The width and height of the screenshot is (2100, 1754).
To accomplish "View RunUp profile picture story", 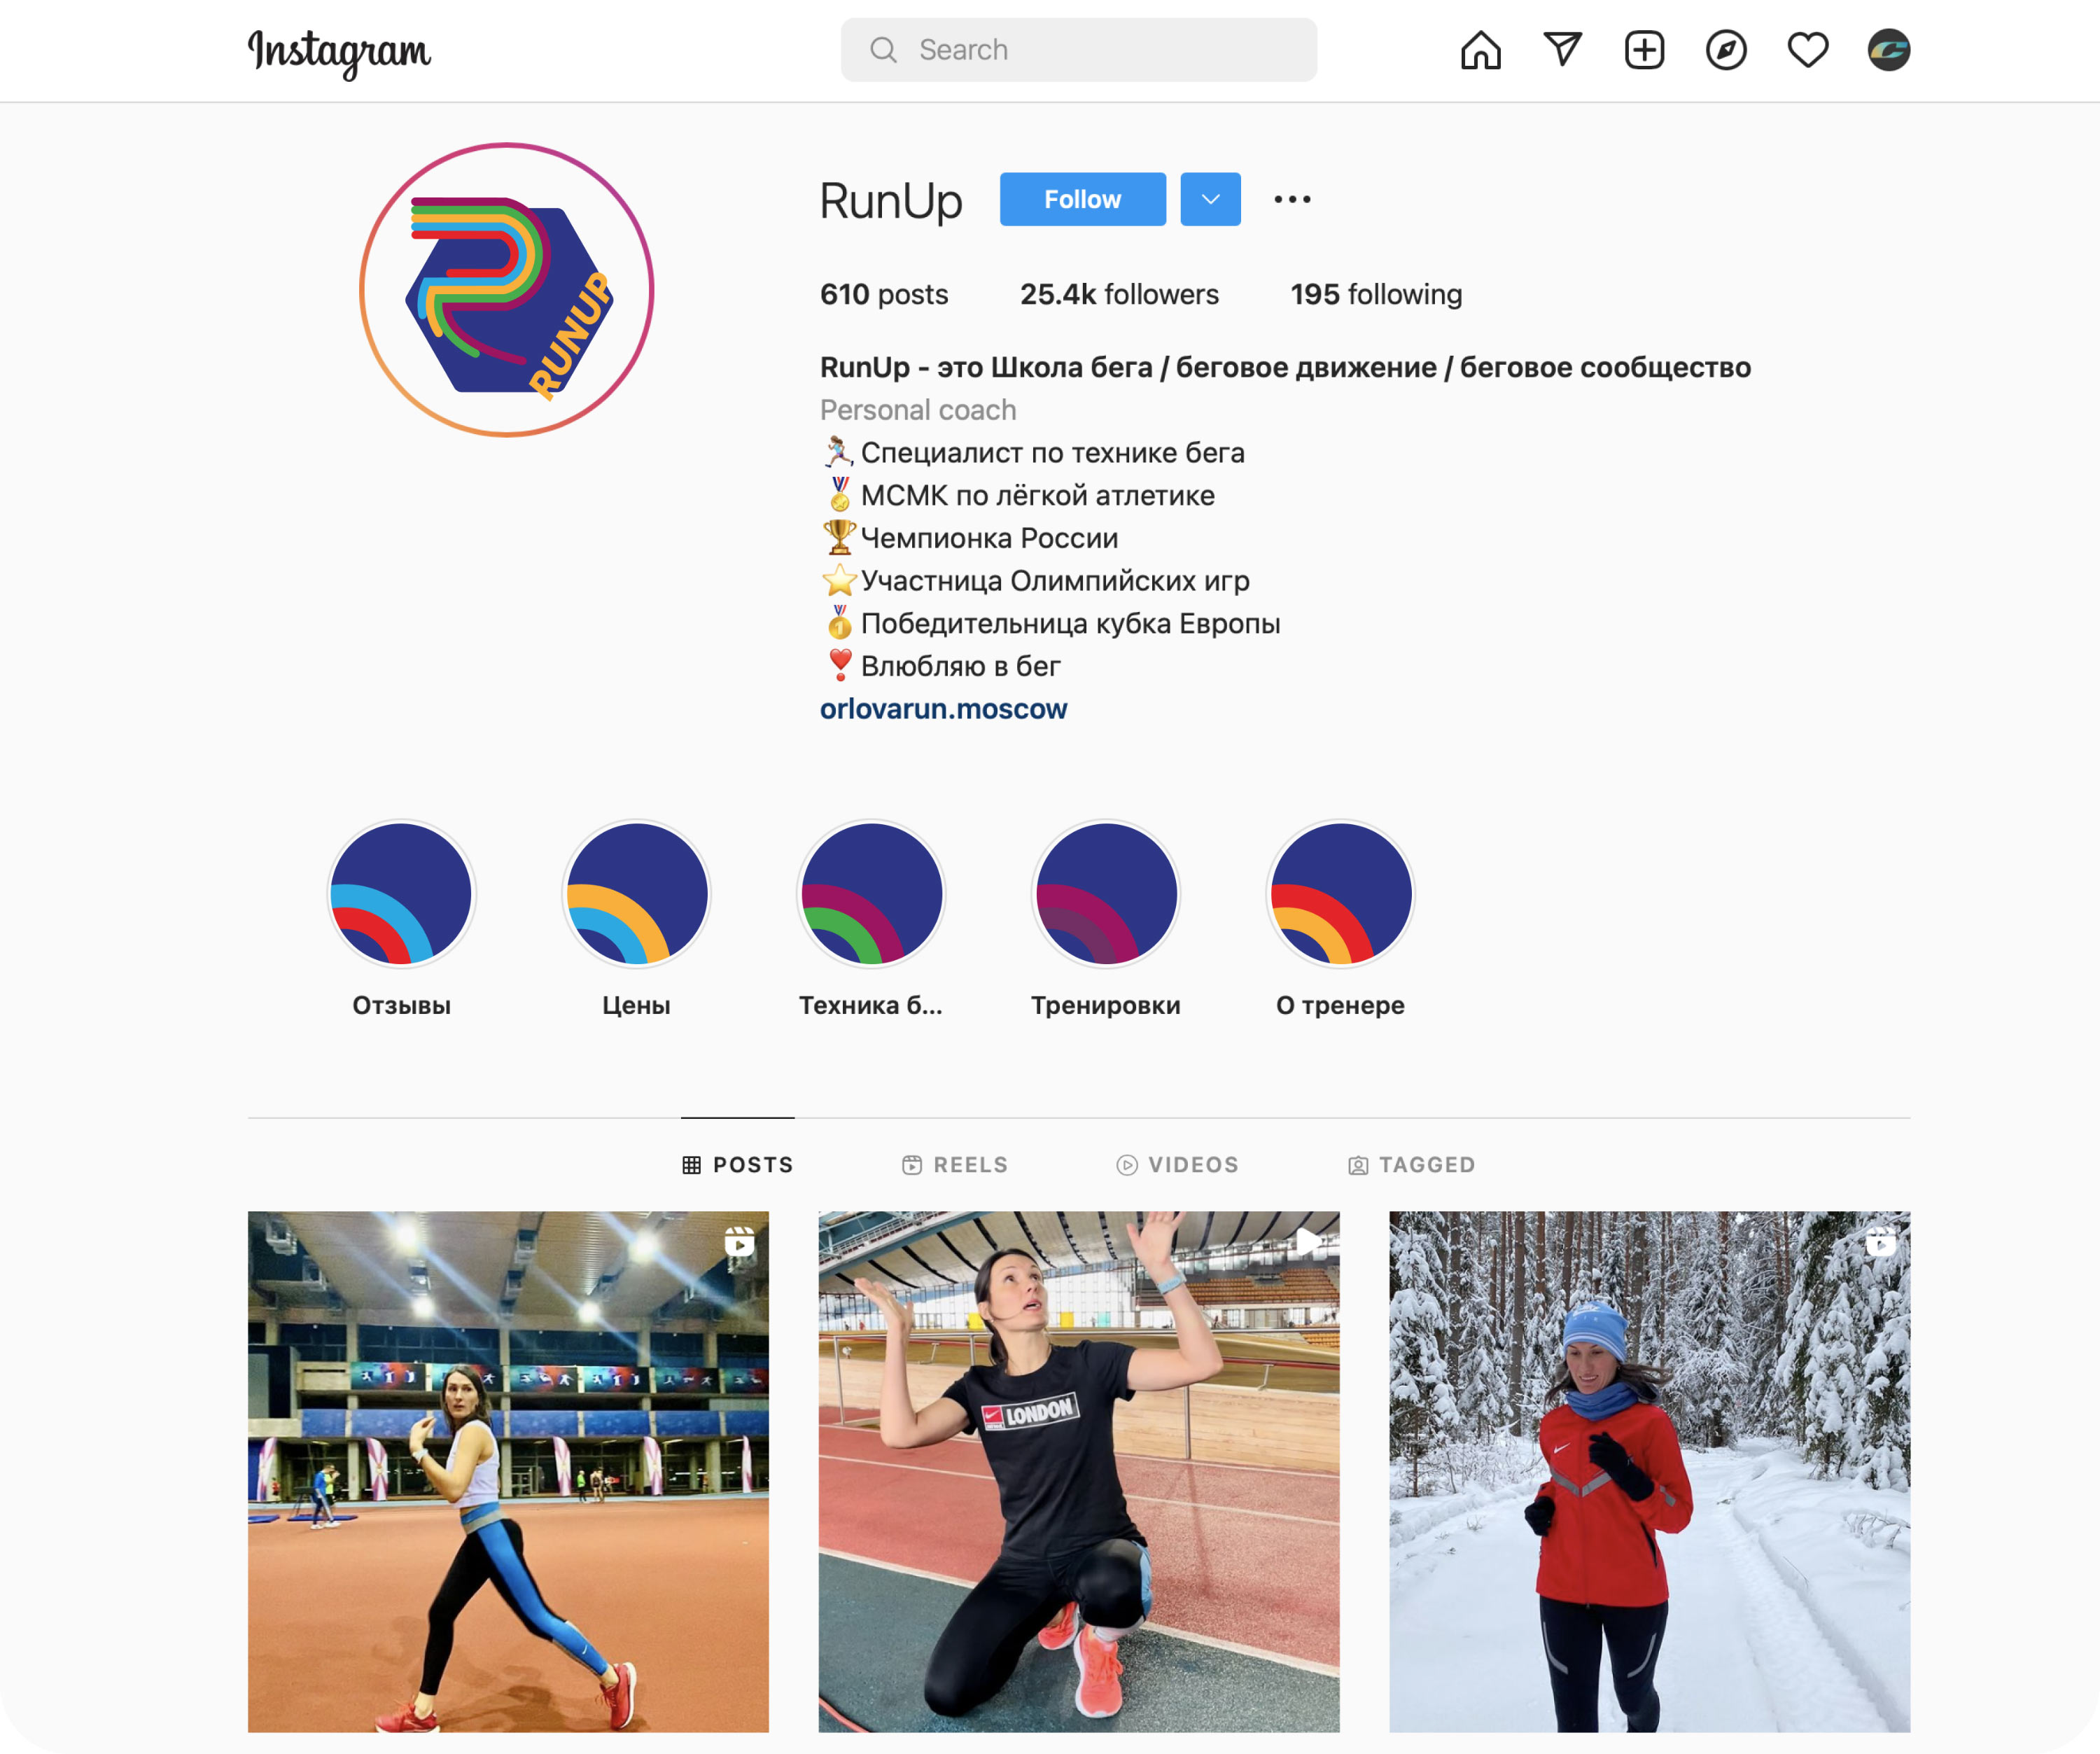I will point(506,290).
